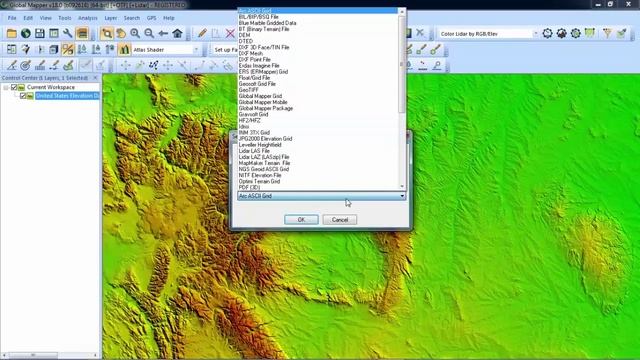
Task: Select DTED from the format list
Action: click(x=246, y=41)
